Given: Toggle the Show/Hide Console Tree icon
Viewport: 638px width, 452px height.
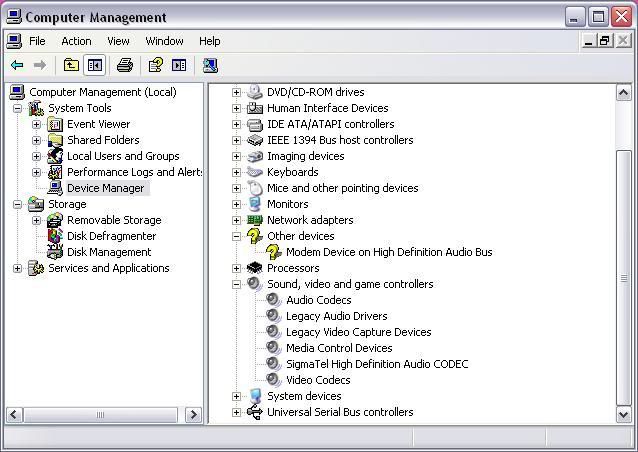Looking at the screenshot, I should pyautogui.click(x=95, y=65).
